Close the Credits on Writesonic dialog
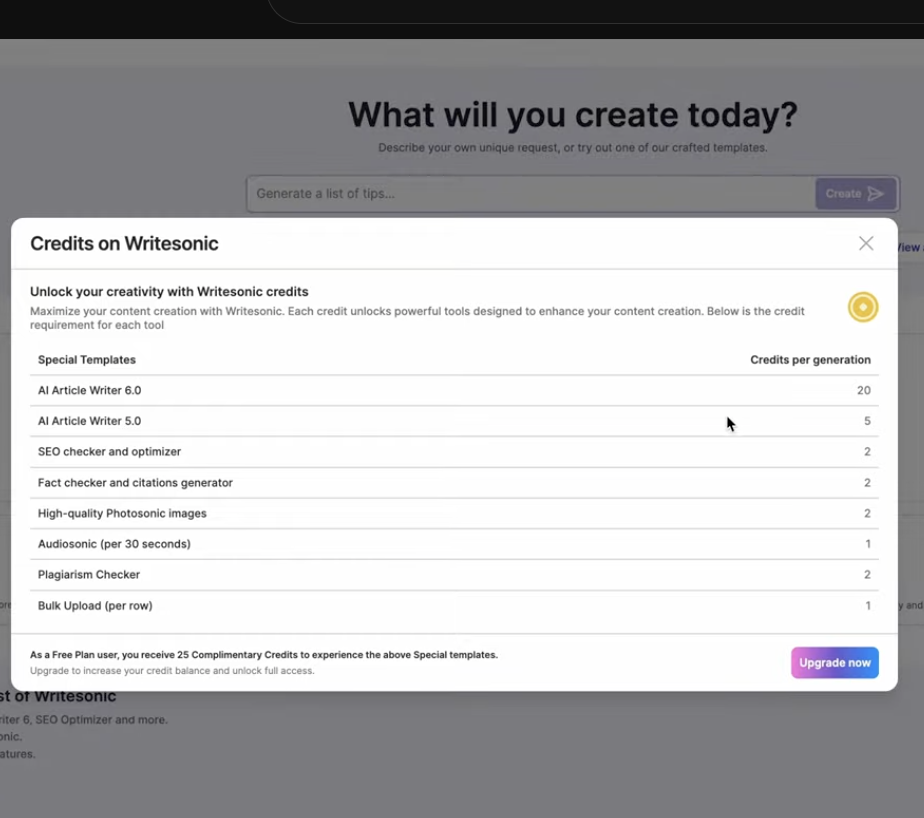The height and width of the screenshot is (818, 924). coord(866,243)
